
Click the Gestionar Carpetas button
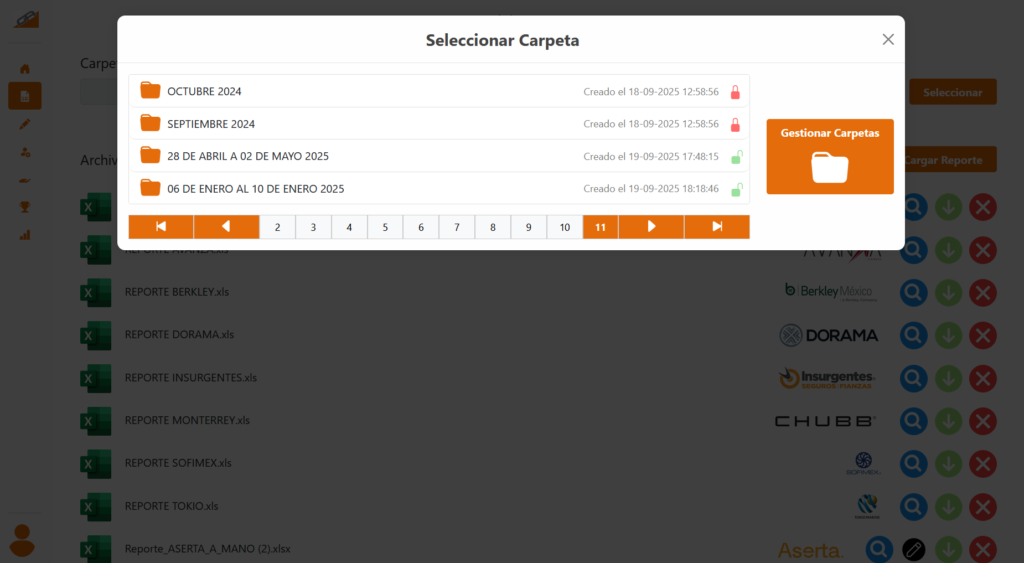(829, 156)
